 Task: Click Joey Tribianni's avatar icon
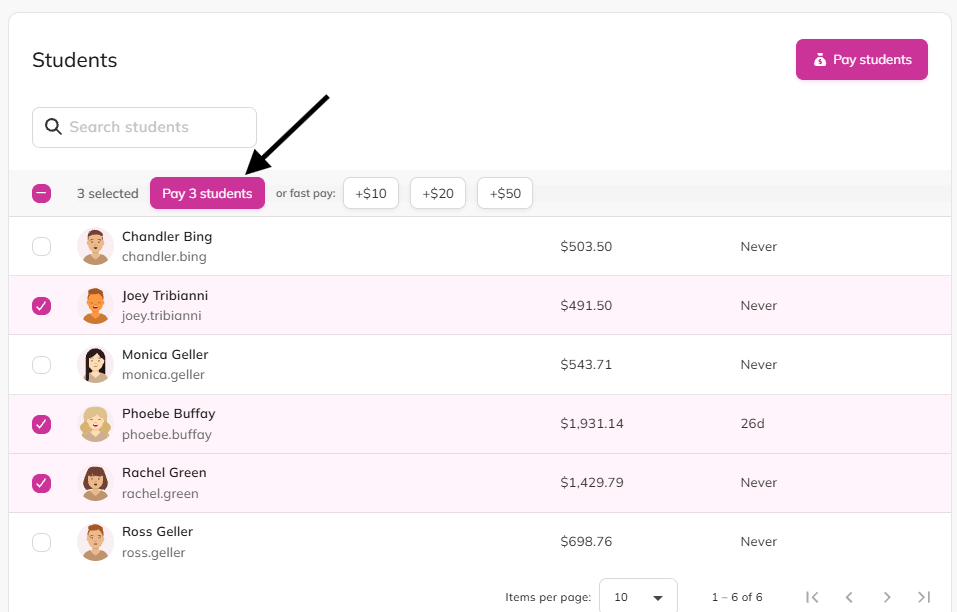[95, 306]
